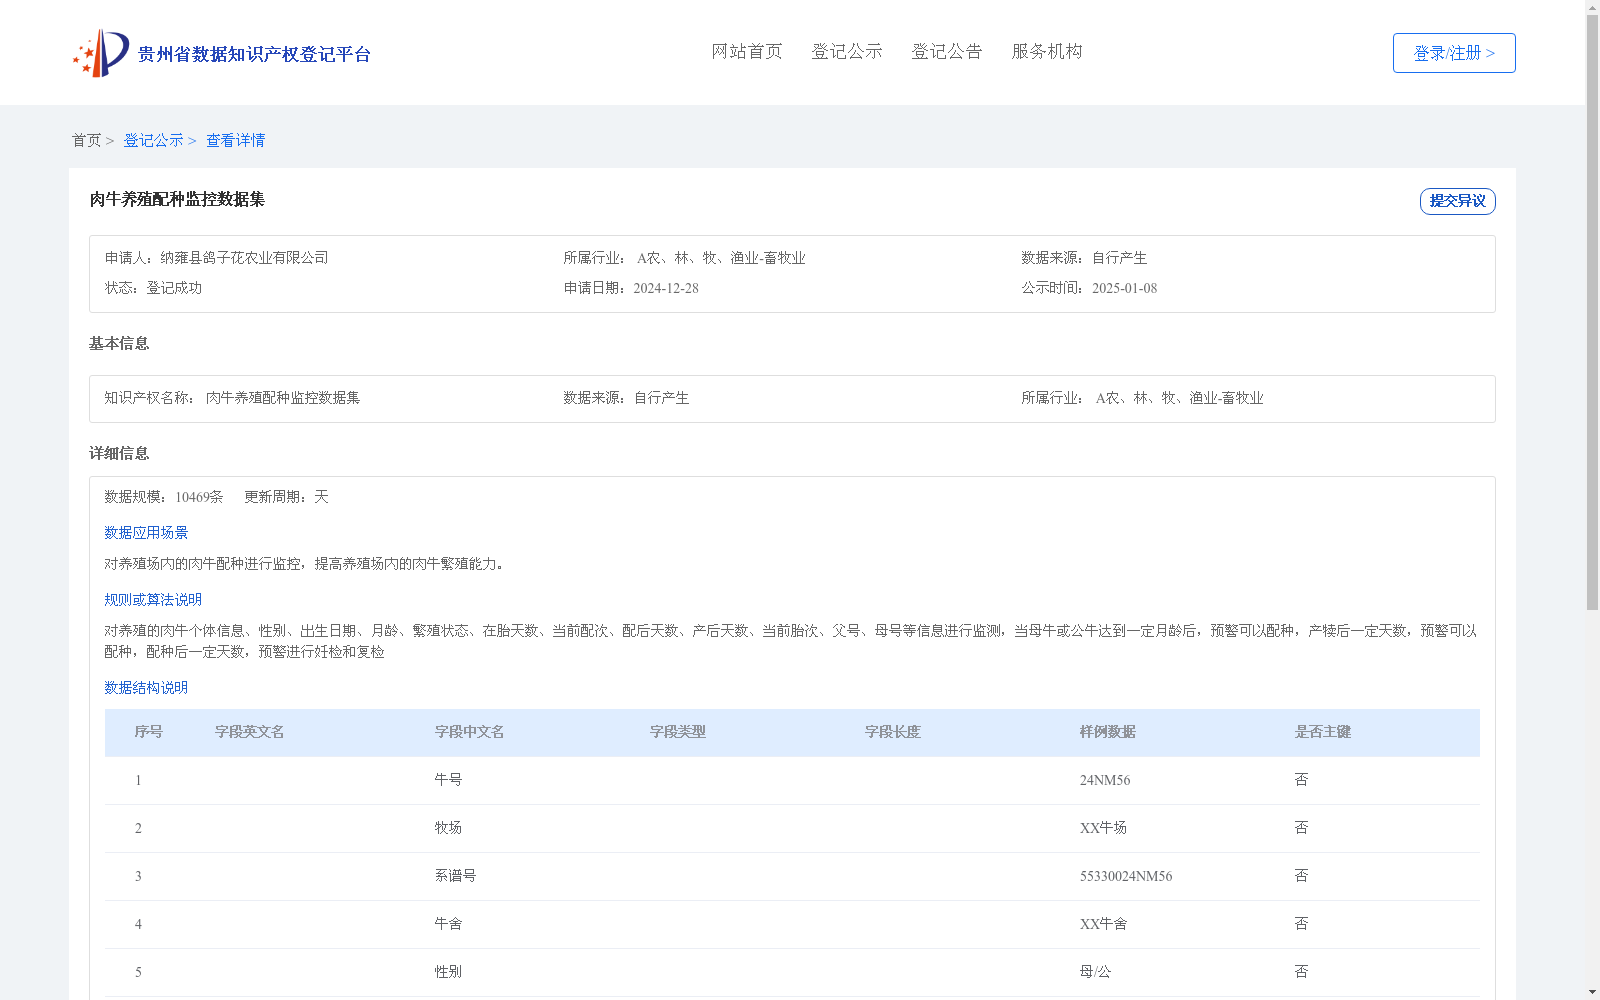The height and width of the screenshot is (1000, 1600).
Task: Click the 数据结构说明 heading
Action: 146,688
